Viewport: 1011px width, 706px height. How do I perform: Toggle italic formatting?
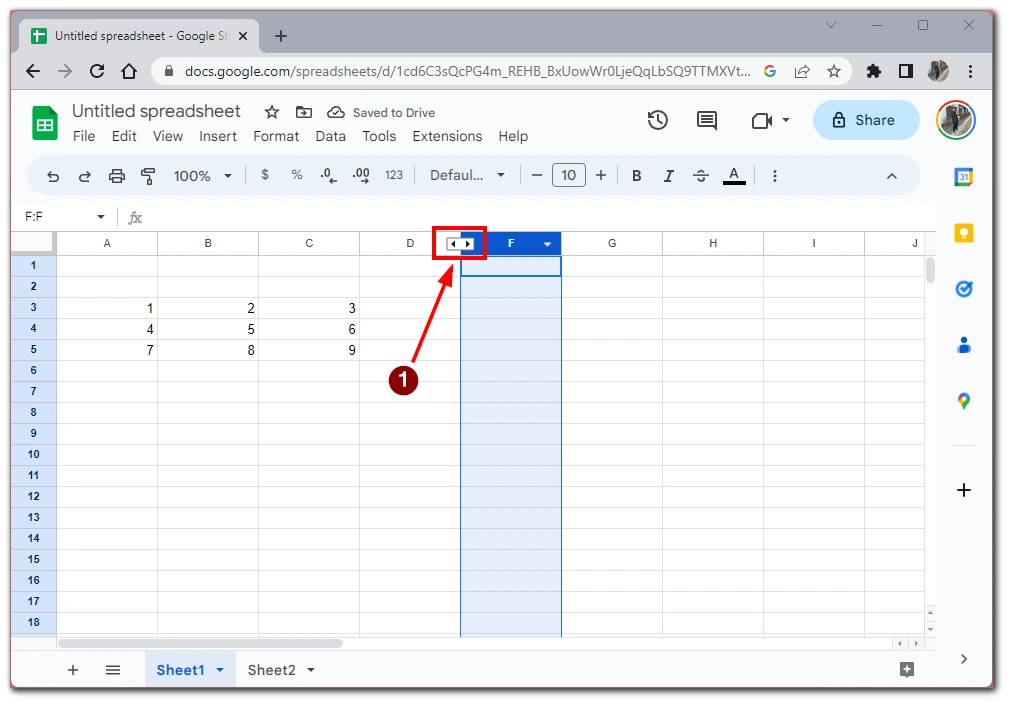669,175
